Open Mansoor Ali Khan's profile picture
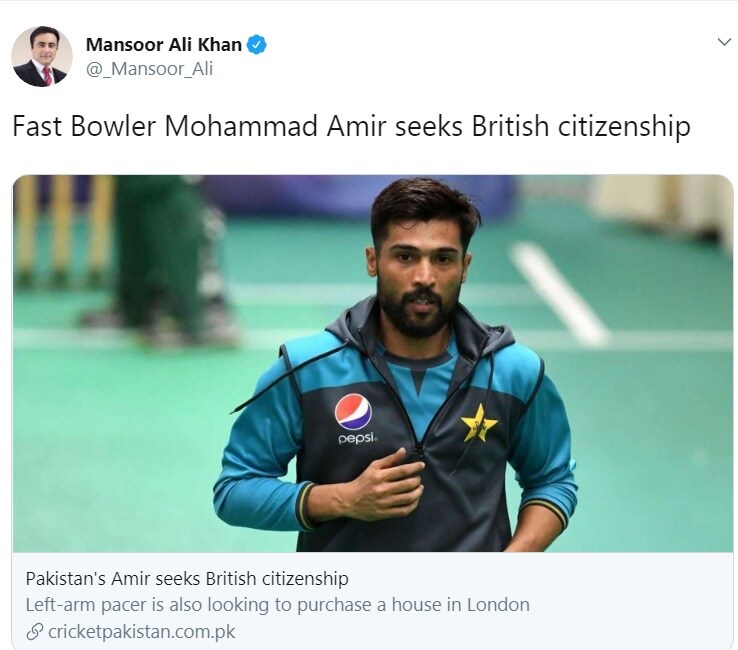Viewport: 738px width, 650px height. 42,56
